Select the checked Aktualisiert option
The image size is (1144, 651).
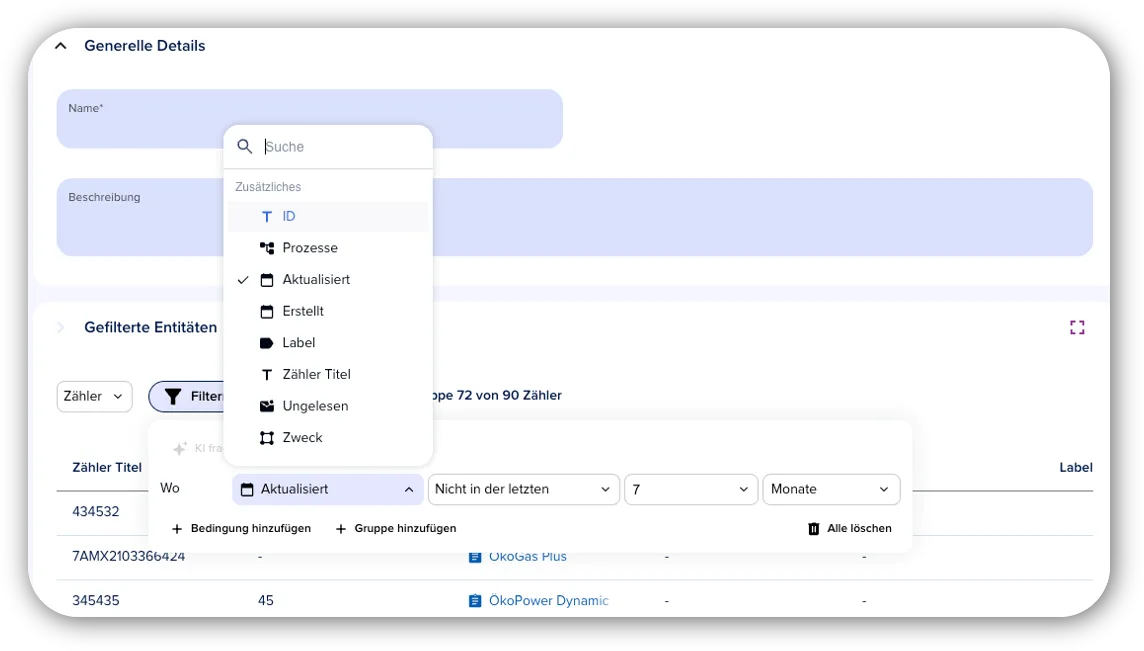(328, 280)
